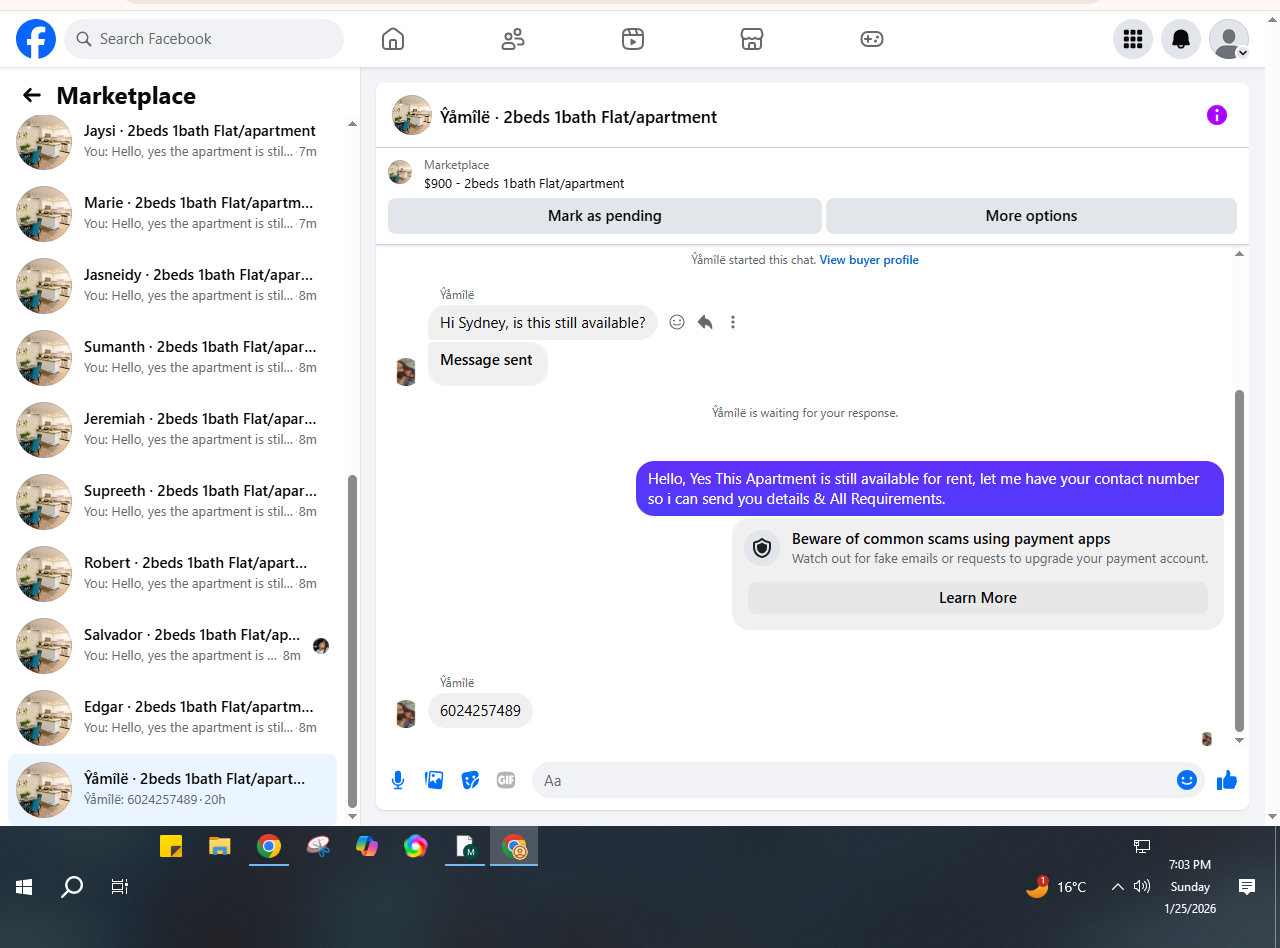The height and width of the screenshot is (948, 1280).
Task: Open the Jasneidy conversation
Action: tap(172, 286)
